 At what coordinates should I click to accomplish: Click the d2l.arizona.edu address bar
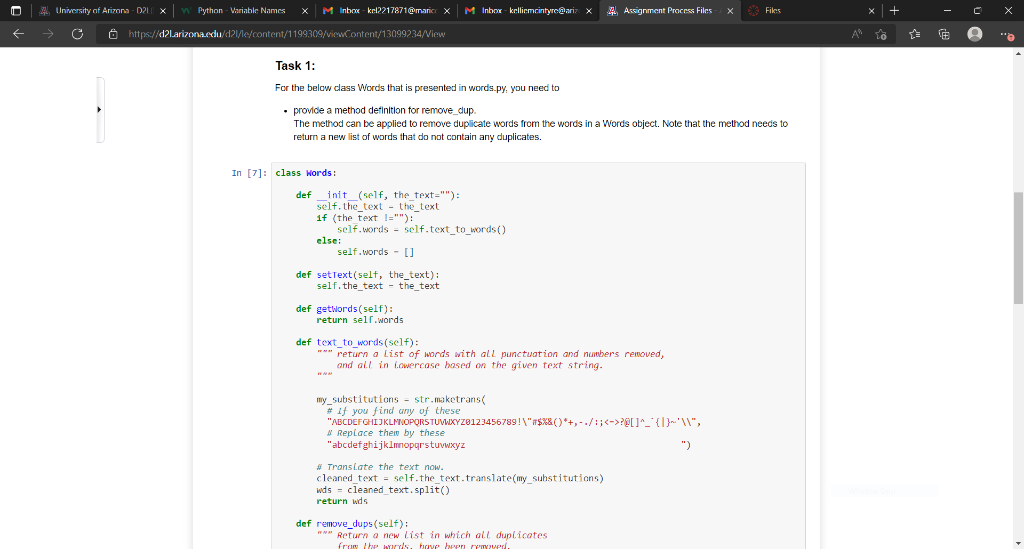pyautogui.click(x=287, y=34)
